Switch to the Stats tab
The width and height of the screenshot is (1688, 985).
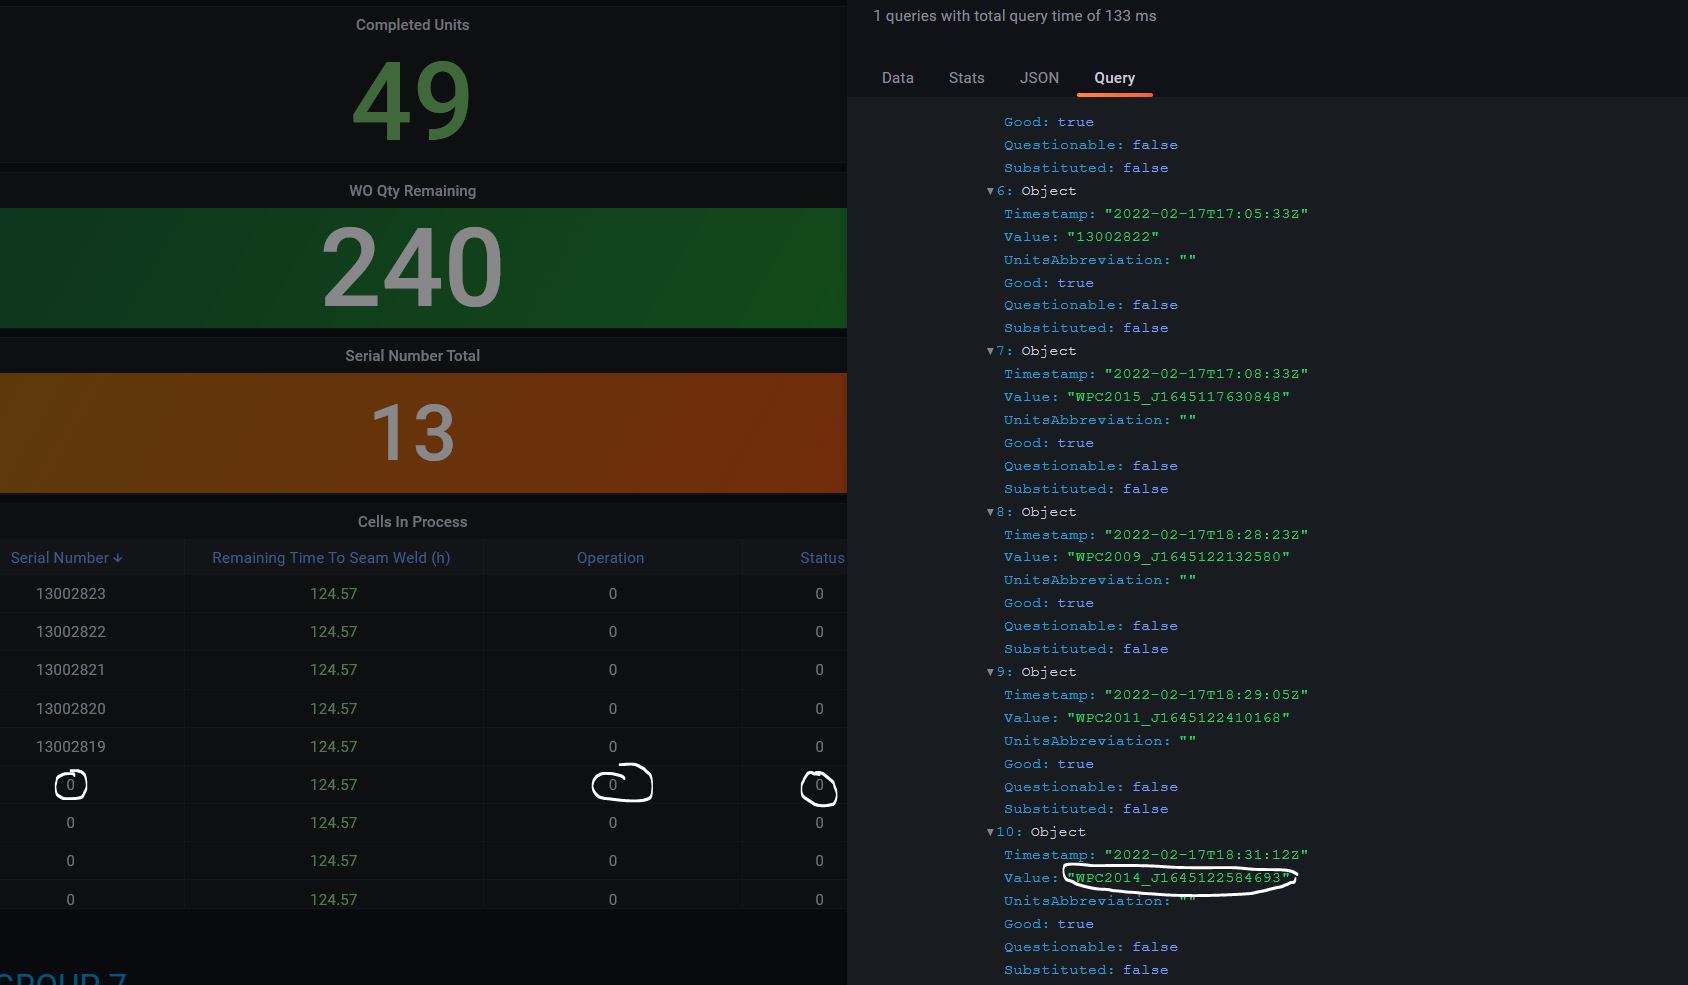coord(965,78)
